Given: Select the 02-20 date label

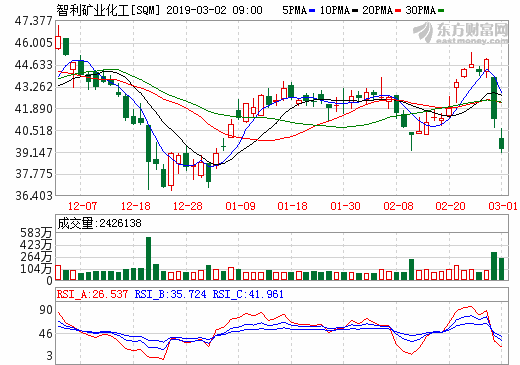Looking at the screenshot, I should [x=450, y=206].
